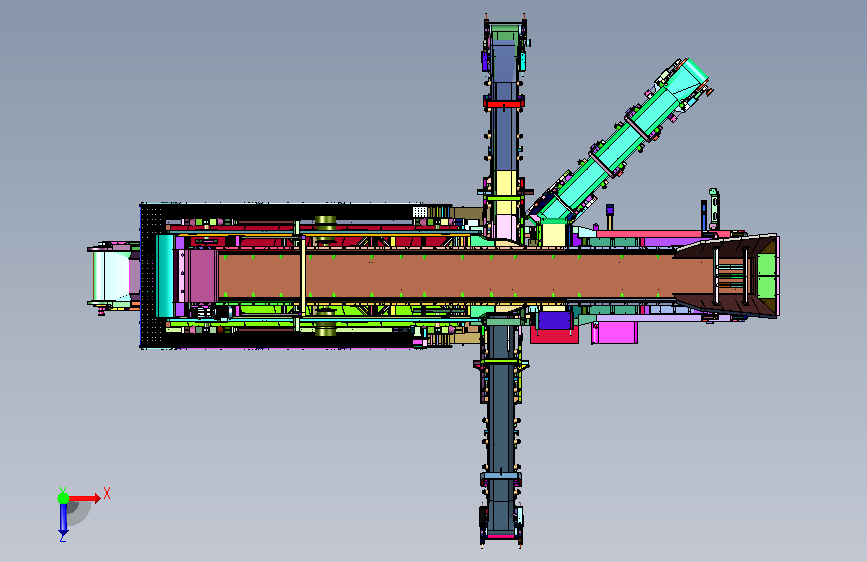Click the green Y axis dot of the triad
867x562 pixels.
click(64, 498)
